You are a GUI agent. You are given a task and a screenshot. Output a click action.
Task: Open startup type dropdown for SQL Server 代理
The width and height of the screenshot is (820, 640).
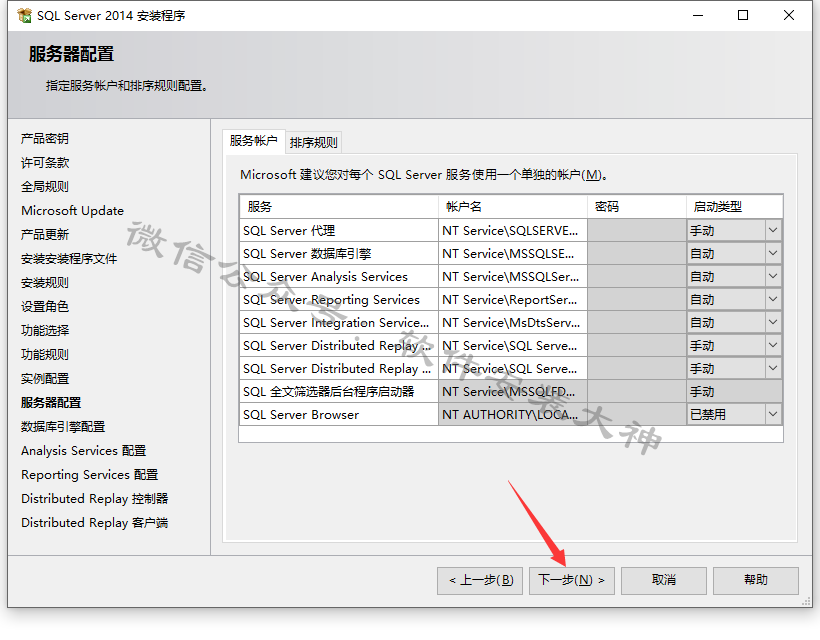point(773,230)
